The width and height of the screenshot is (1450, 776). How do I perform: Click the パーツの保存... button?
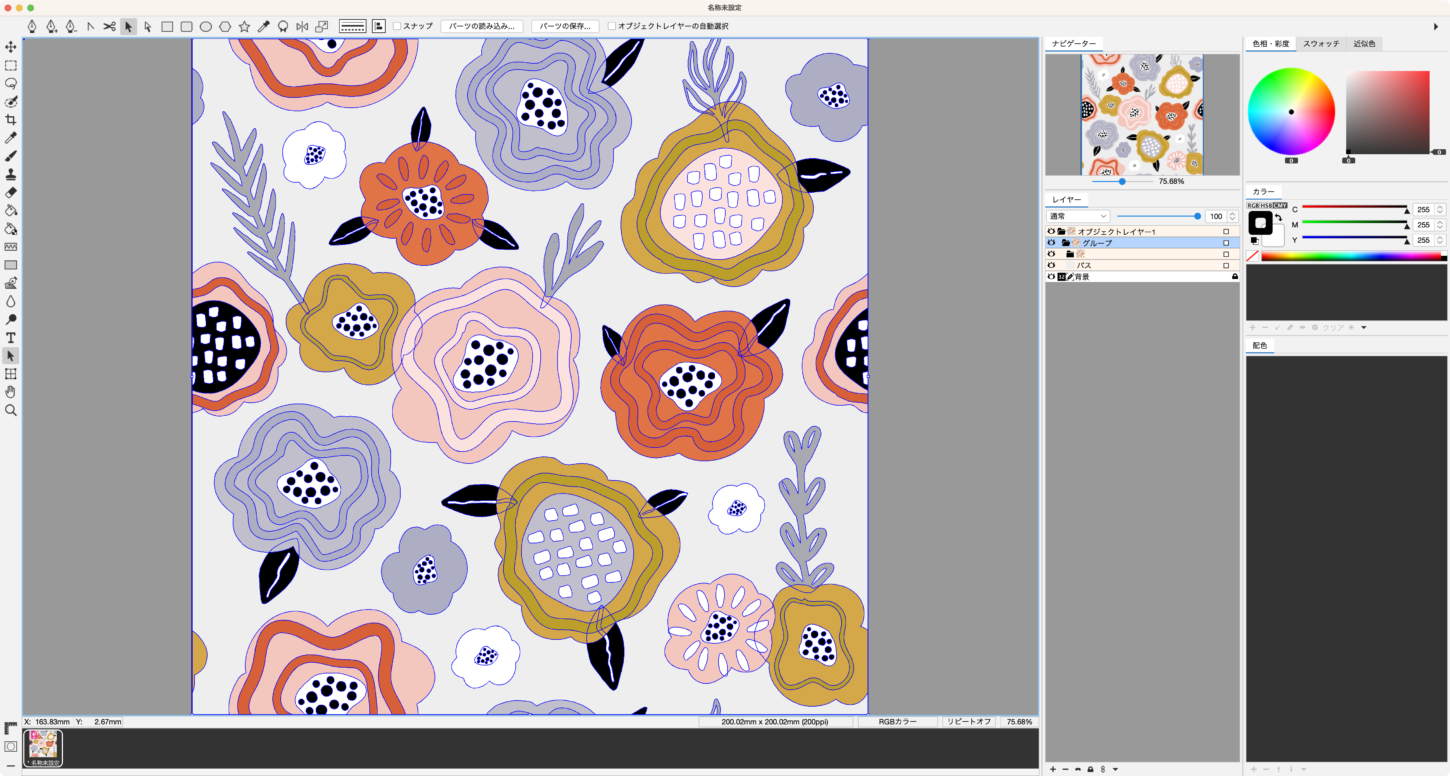coord(565,26)
